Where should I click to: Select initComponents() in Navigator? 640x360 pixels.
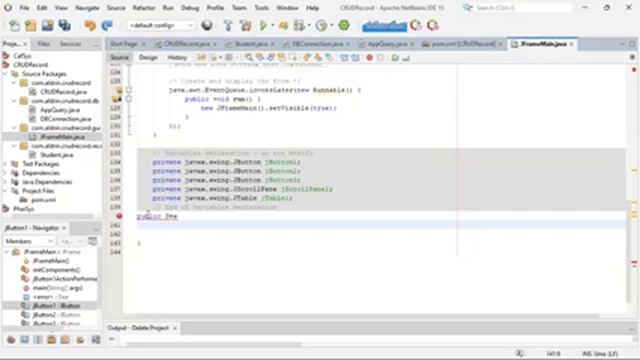(56, 270)
